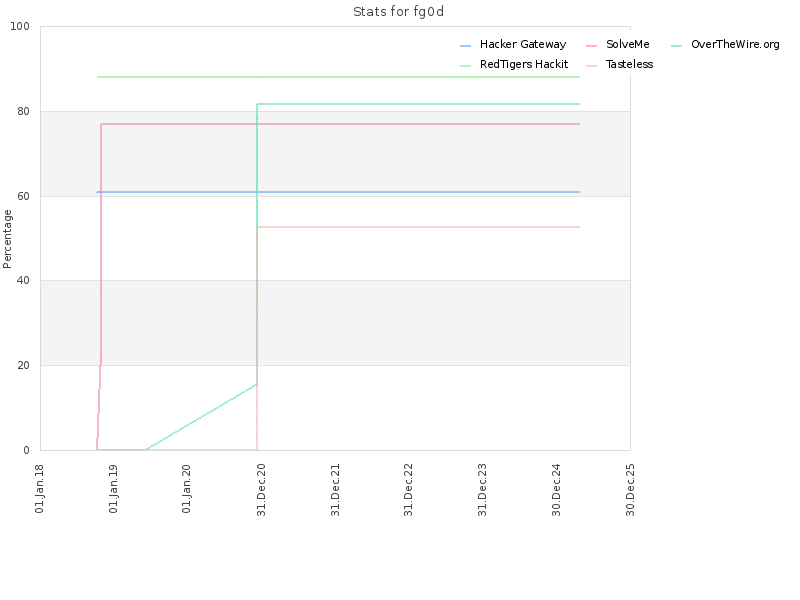This screenshot has height=600, width=800.
Task: Click the light pink Tasteless legend marker
Action: tap(591, 66)
